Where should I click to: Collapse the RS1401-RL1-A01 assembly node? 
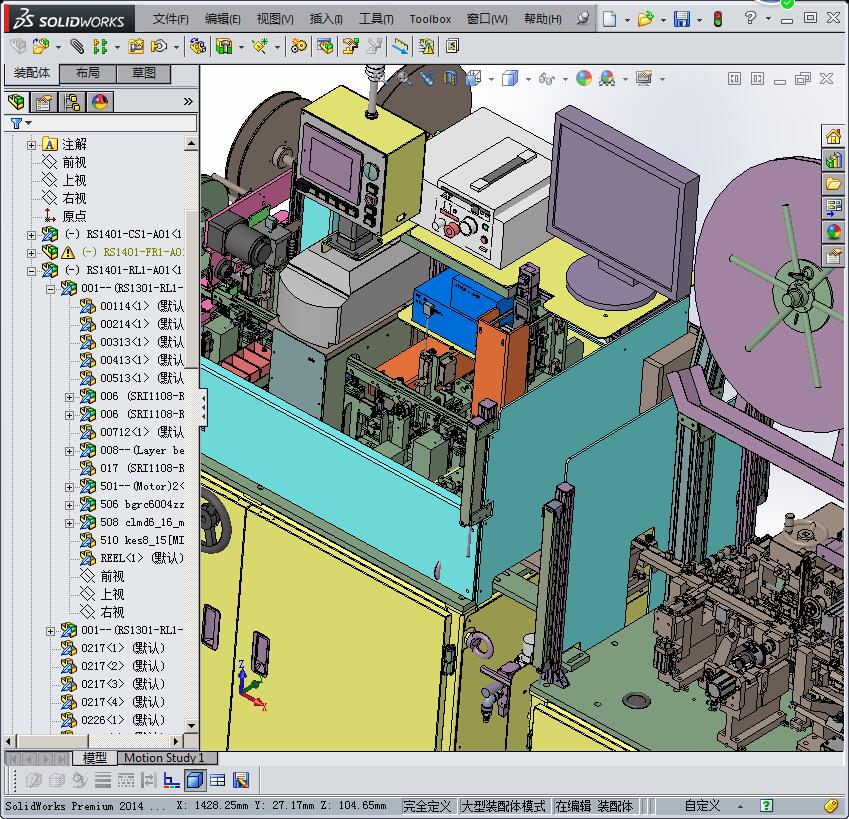pos(31,271)
